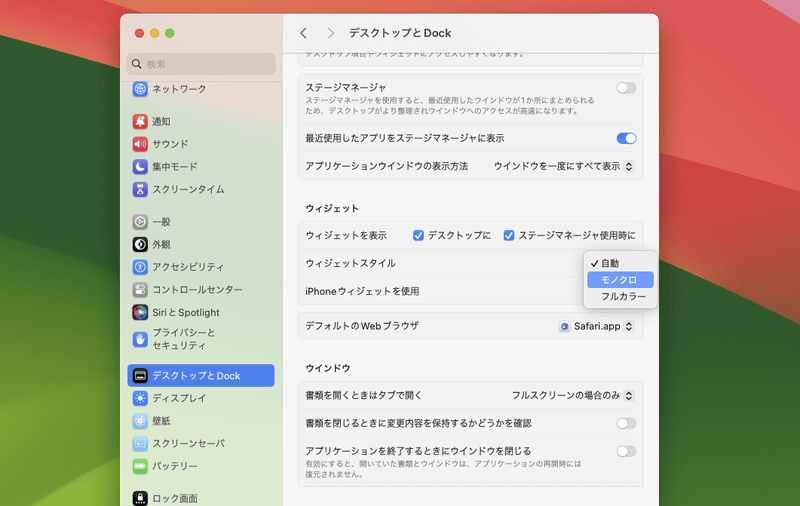Open 集中モード settings label
Screen dimensions: 800x506
(x=174, y=166)
